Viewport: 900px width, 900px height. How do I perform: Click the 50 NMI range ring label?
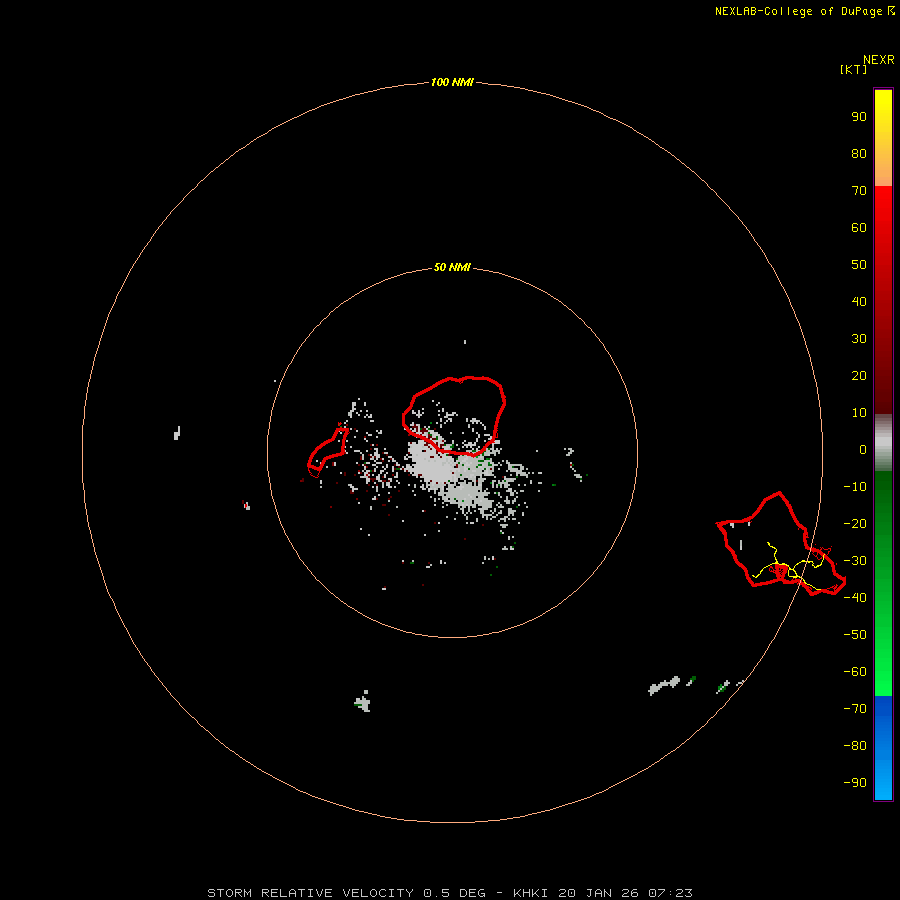(452, 267)
